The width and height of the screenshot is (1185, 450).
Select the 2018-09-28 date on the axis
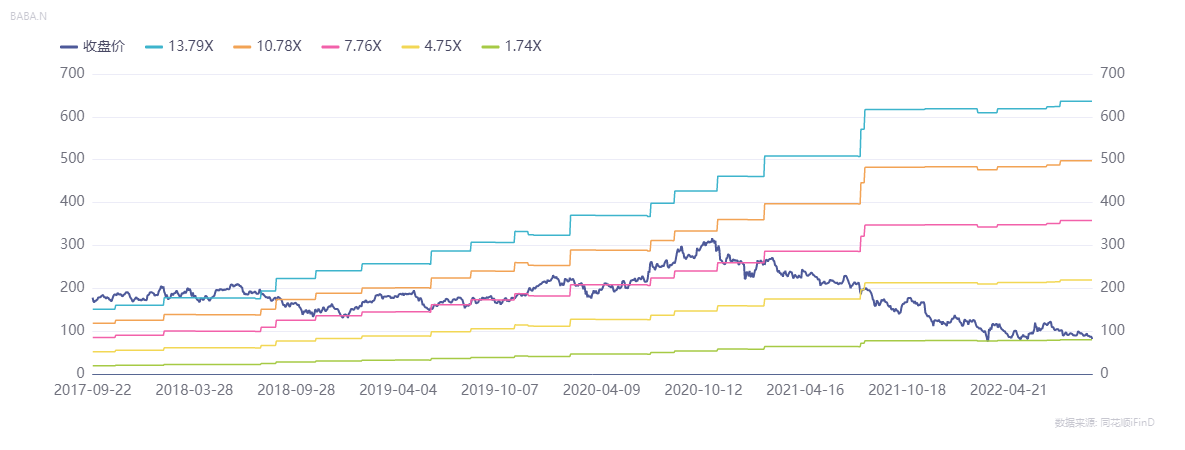[x=296, y=390]
